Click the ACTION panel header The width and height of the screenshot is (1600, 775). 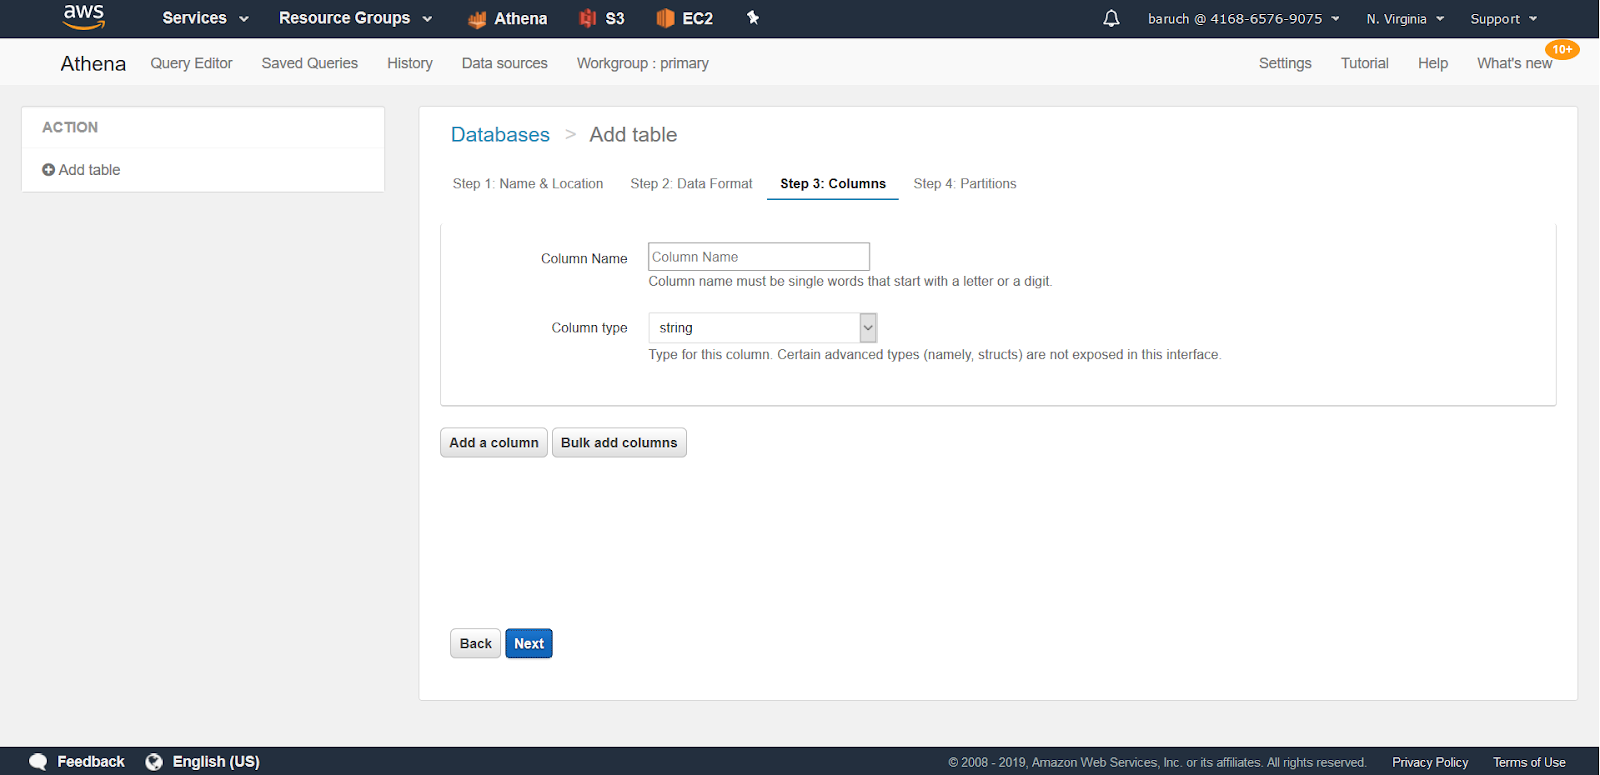(x=70, y=128)
